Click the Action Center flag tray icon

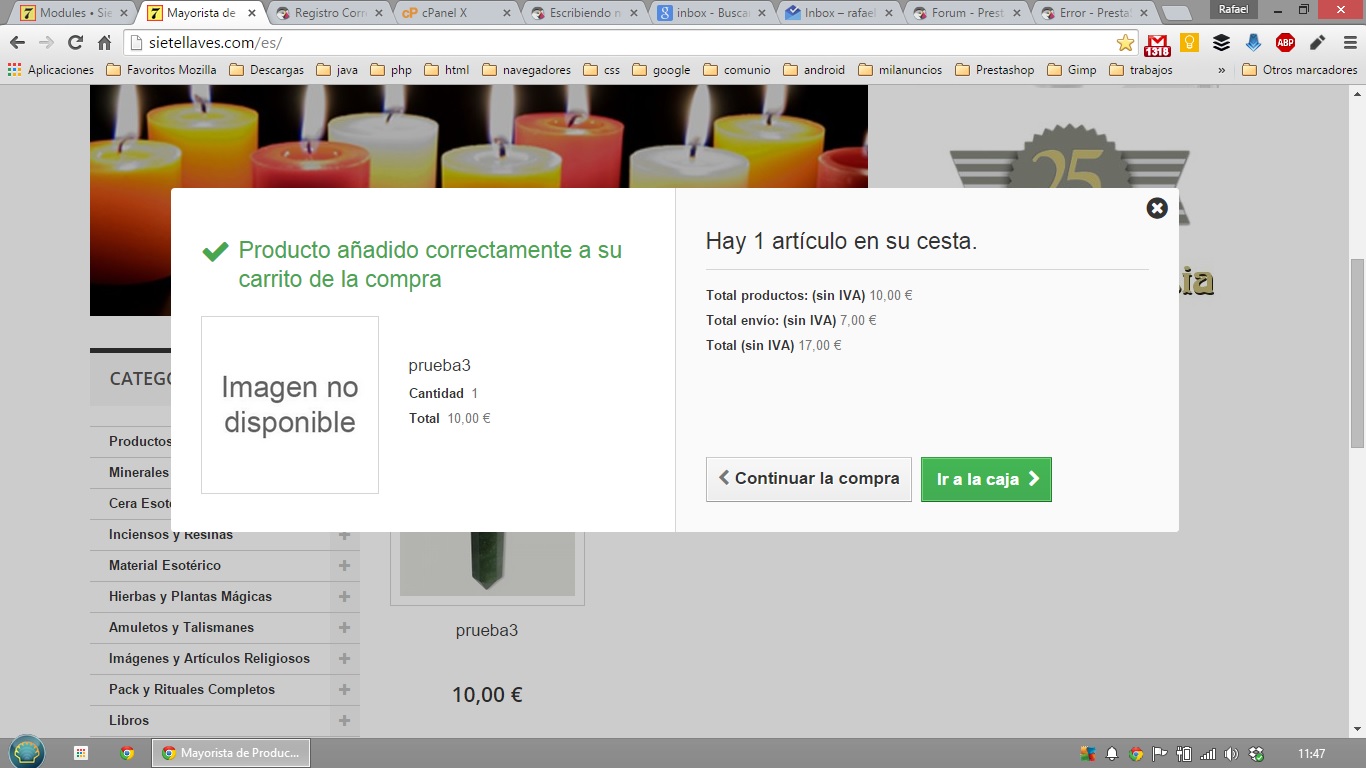point(1160,753)
